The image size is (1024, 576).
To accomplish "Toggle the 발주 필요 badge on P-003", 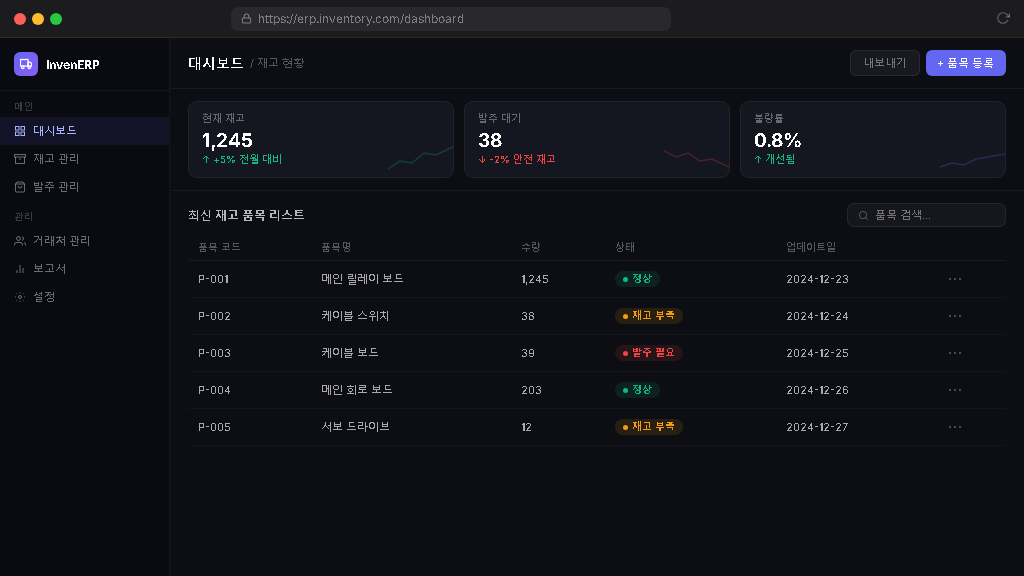I will point(647,353).
